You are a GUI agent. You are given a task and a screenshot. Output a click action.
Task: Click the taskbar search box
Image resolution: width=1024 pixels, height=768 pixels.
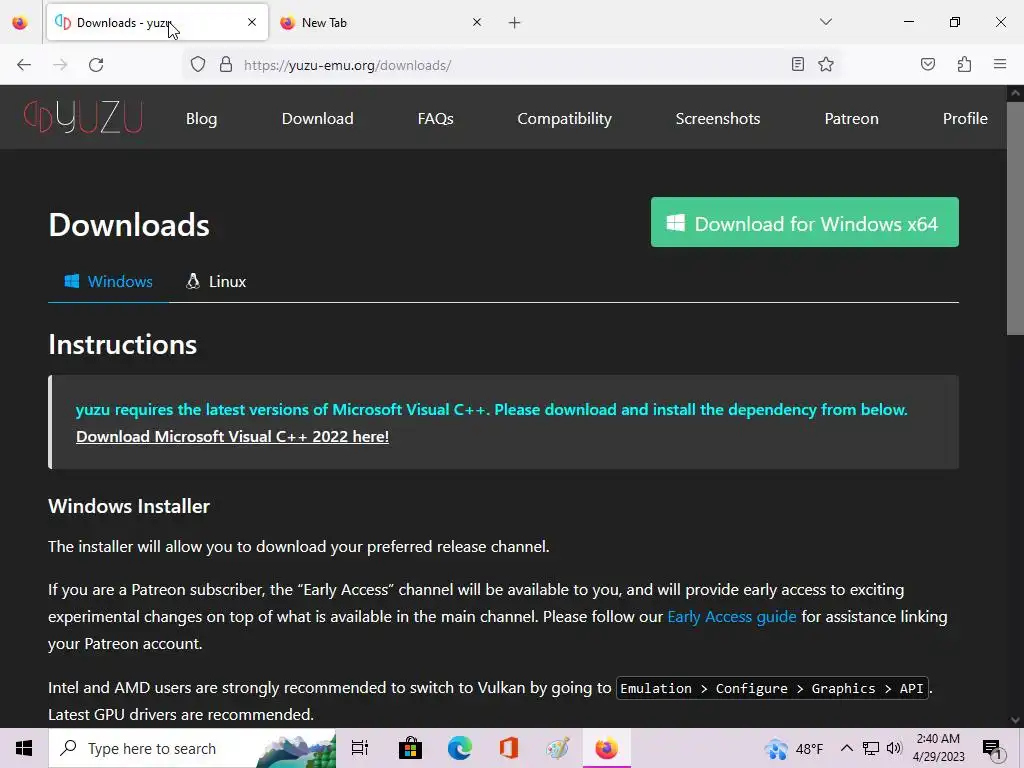coord(192,748)
